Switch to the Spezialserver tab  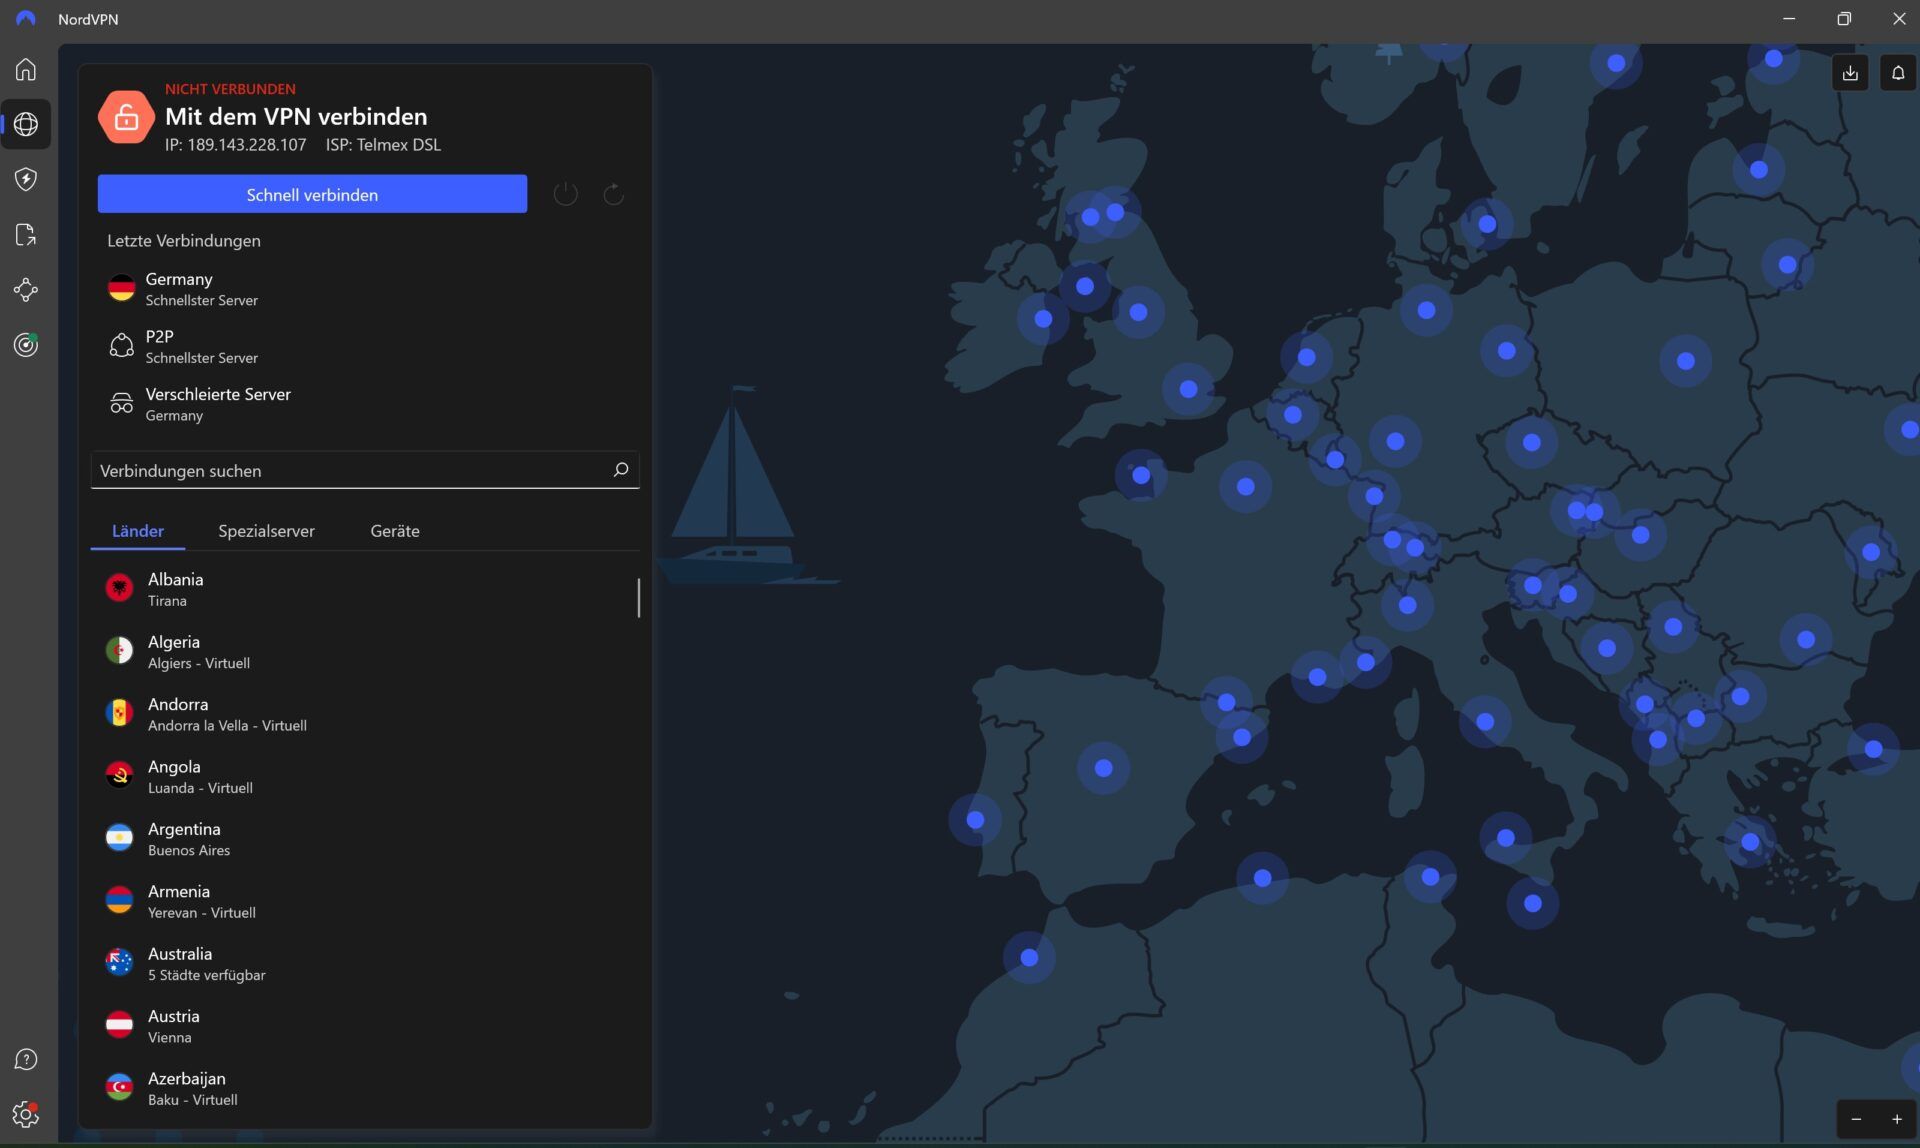[x=266, y=531]
